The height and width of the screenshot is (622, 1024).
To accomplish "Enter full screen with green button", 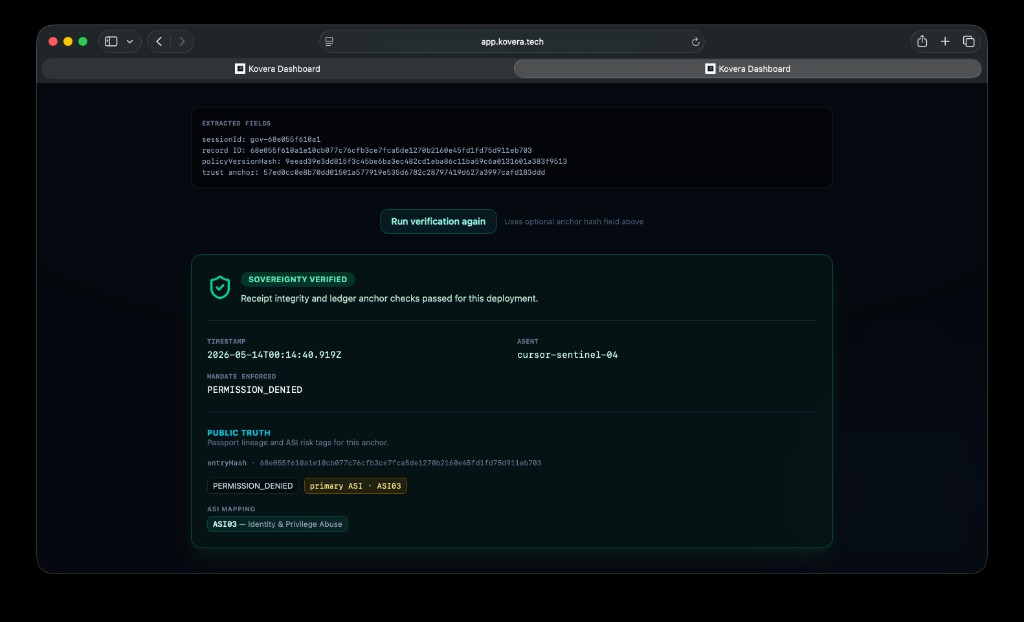I will tap(83, 41).
